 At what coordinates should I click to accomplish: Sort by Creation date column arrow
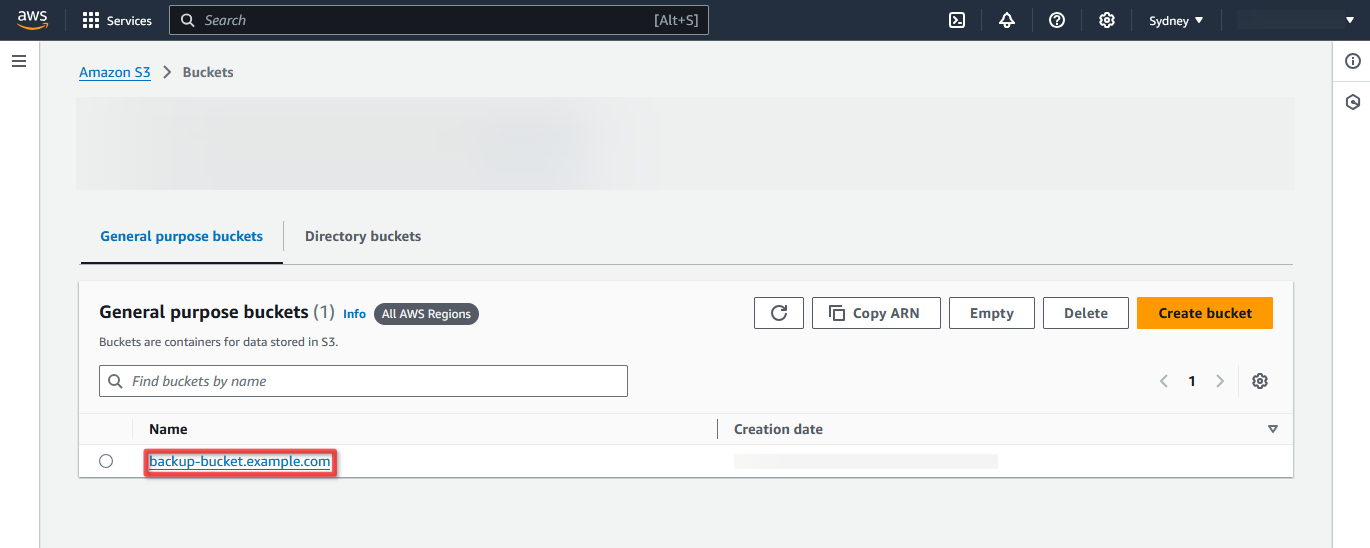pos(1273,429)
